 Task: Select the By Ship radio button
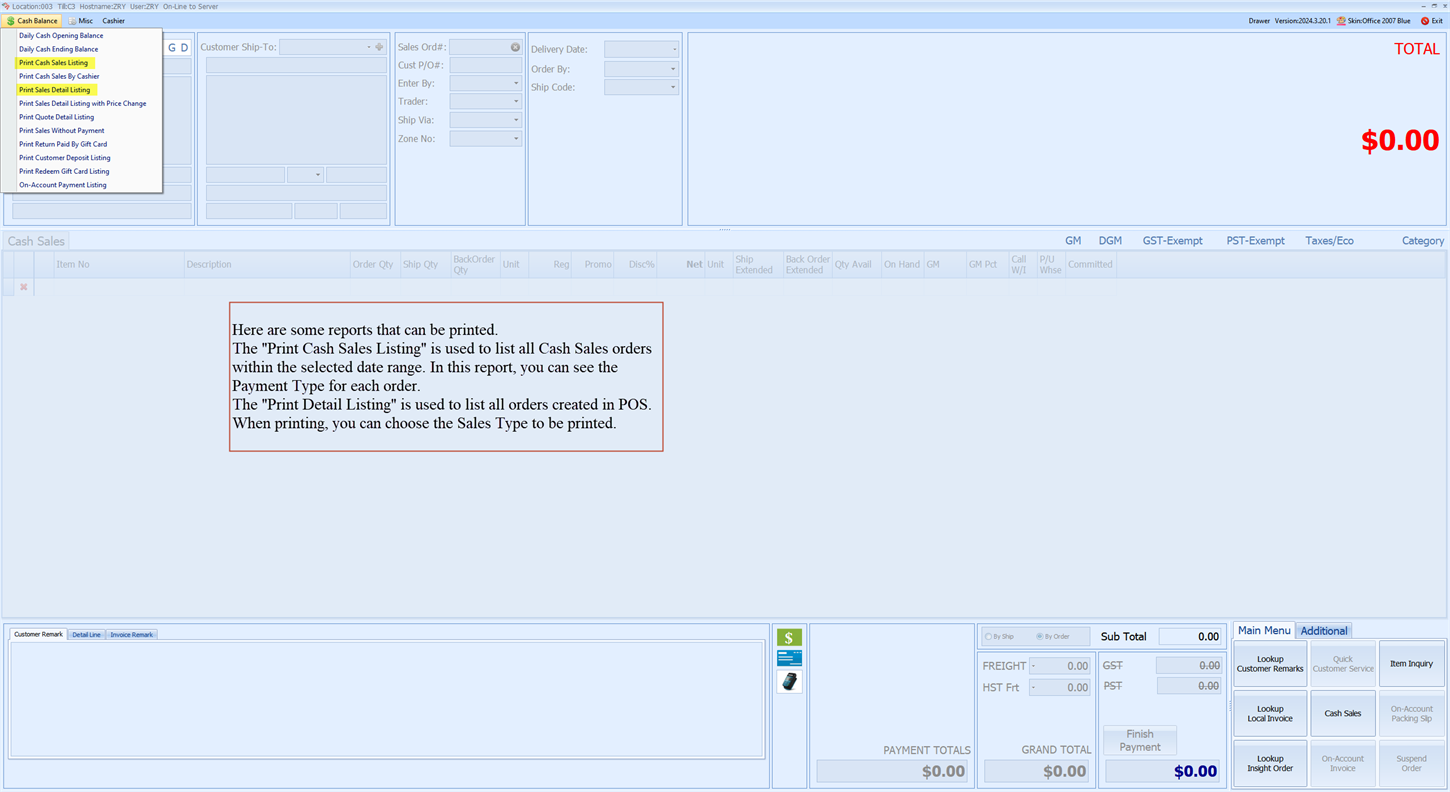click(989, 636)
